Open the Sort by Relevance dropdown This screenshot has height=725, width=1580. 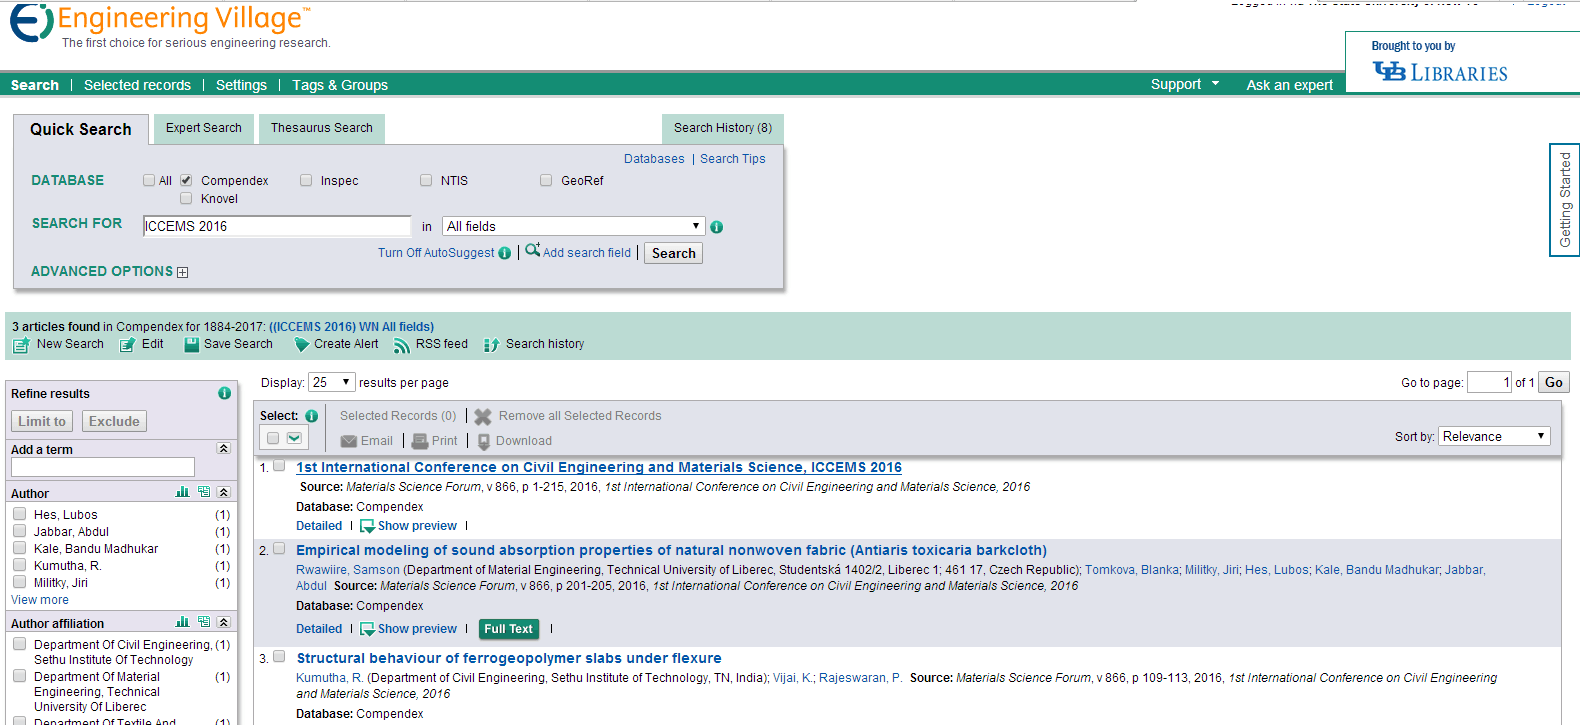click(x=1495, y=436)
